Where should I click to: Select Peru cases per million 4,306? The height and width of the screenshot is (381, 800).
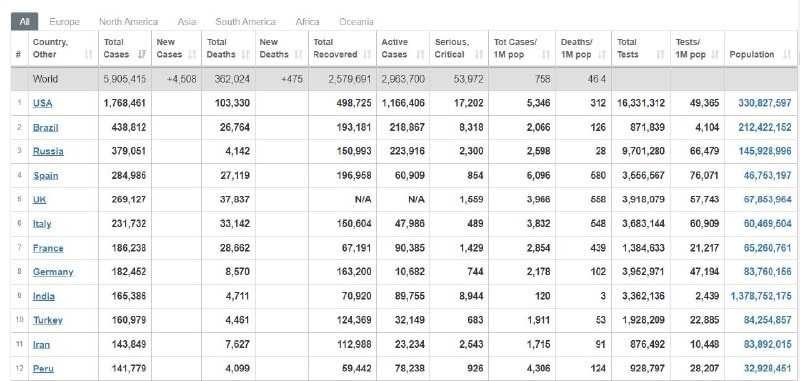point(538,369)
